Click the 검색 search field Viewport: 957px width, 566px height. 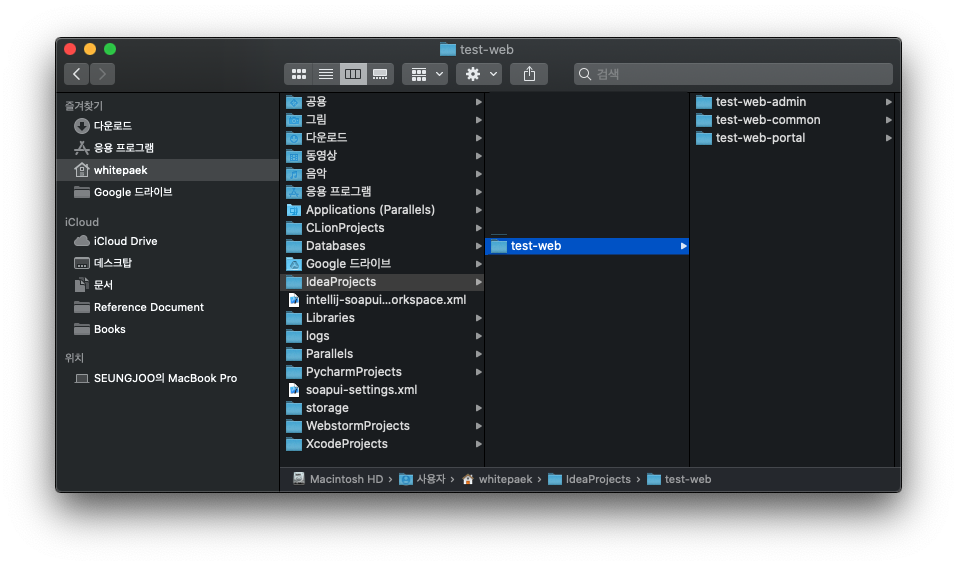coord(733,74)
